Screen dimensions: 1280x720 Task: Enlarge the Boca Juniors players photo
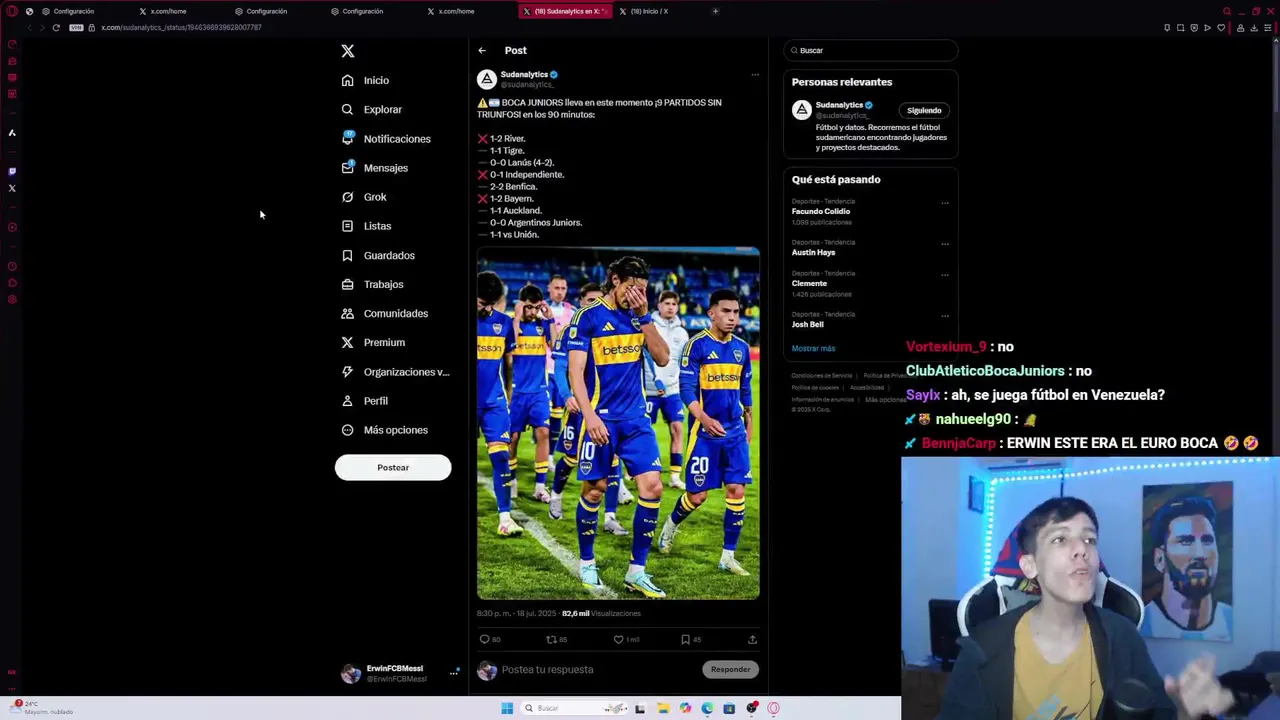click(x=618, y=423)
